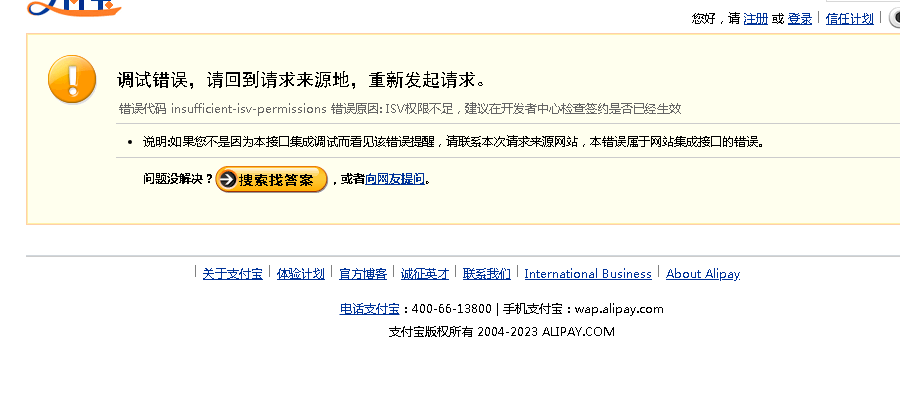Open 关于支付宝 footer link
Image resolution: width=900 pixels, height=403 pixels.
[x=232, y=274]
